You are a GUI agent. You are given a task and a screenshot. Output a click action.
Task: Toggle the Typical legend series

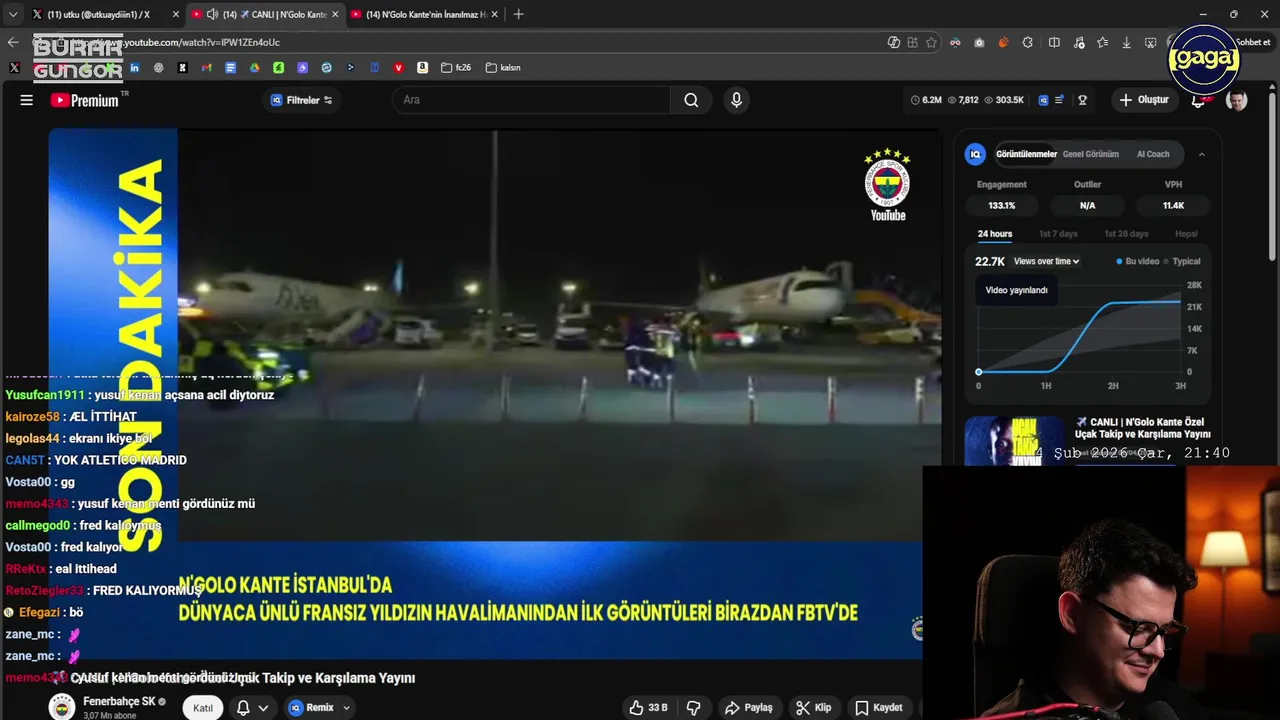point(1181,261)
